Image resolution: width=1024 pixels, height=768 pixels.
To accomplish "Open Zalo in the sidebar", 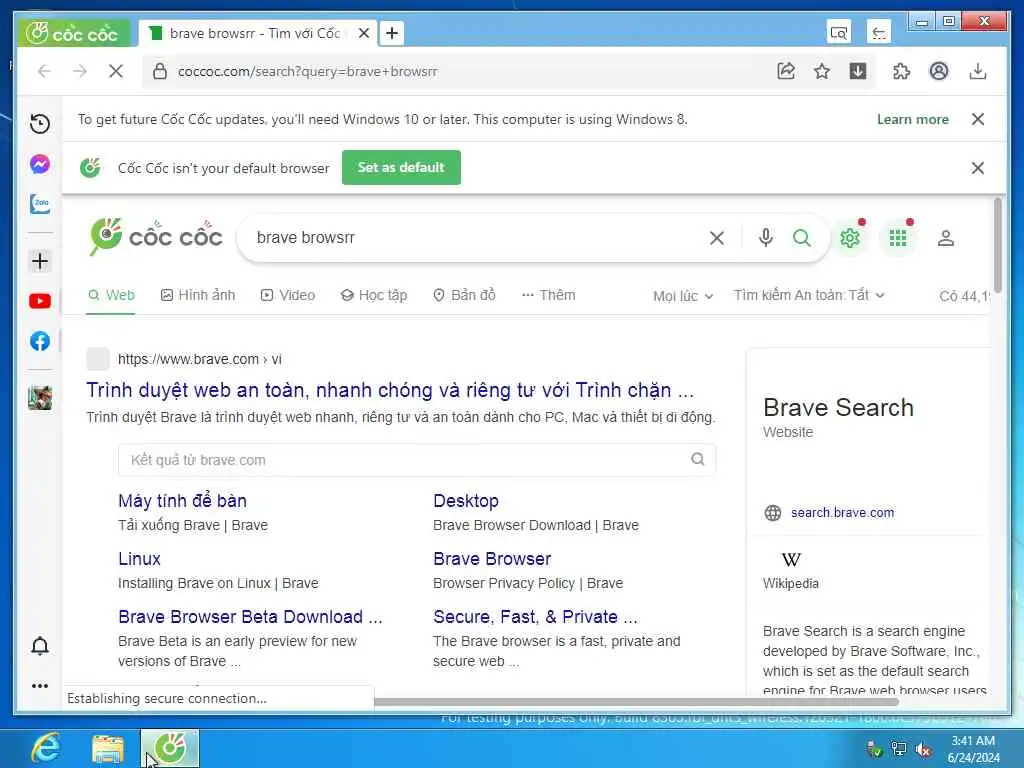I will (40, 204).
